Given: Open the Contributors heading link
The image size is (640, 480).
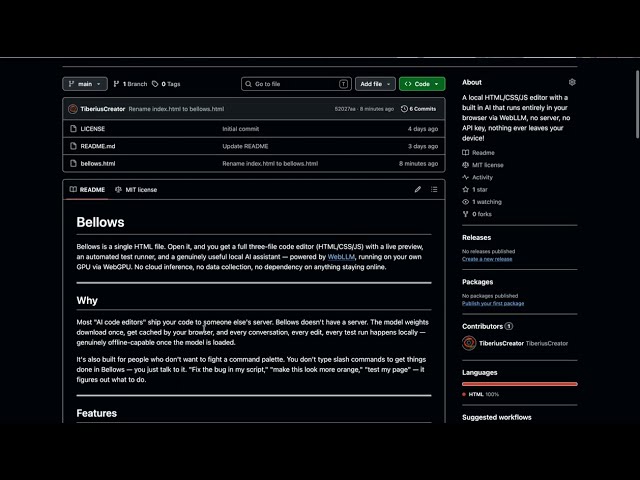Looking at the screenshot, I should [487, 326].
